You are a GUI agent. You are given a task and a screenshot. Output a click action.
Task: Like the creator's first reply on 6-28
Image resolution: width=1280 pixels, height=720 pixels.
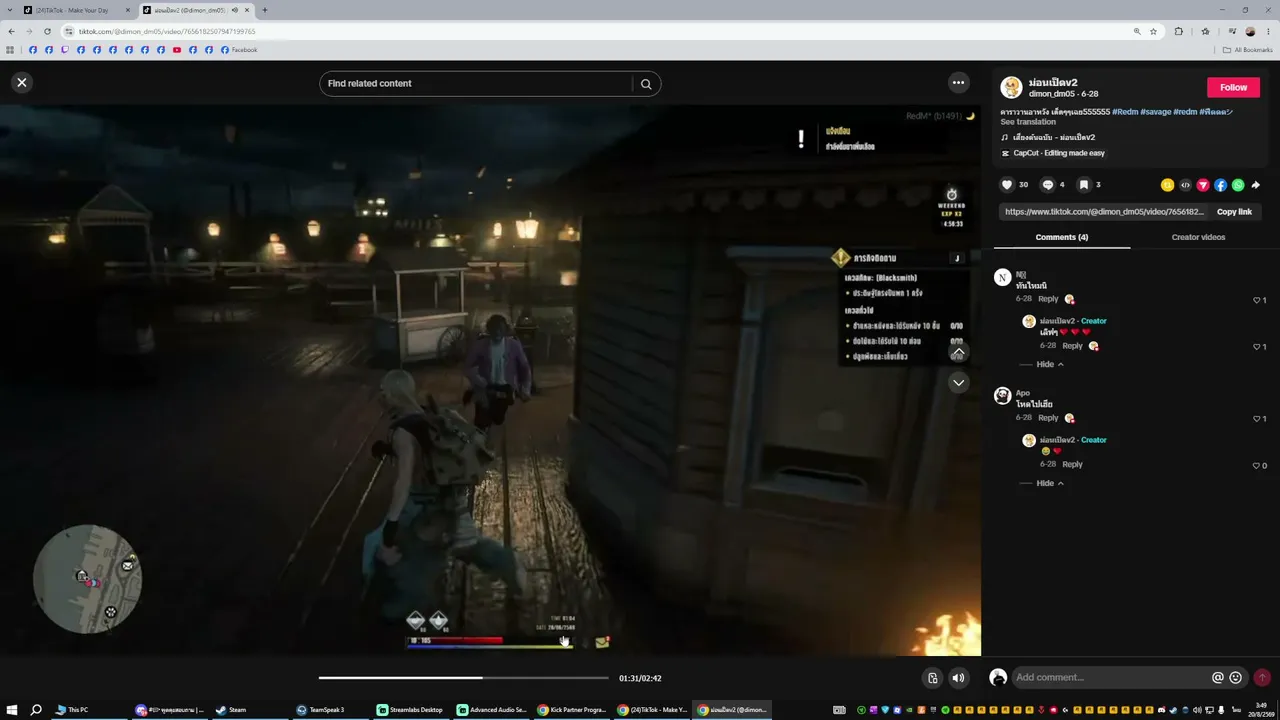pyautogui.click(x=1257, y=347)
